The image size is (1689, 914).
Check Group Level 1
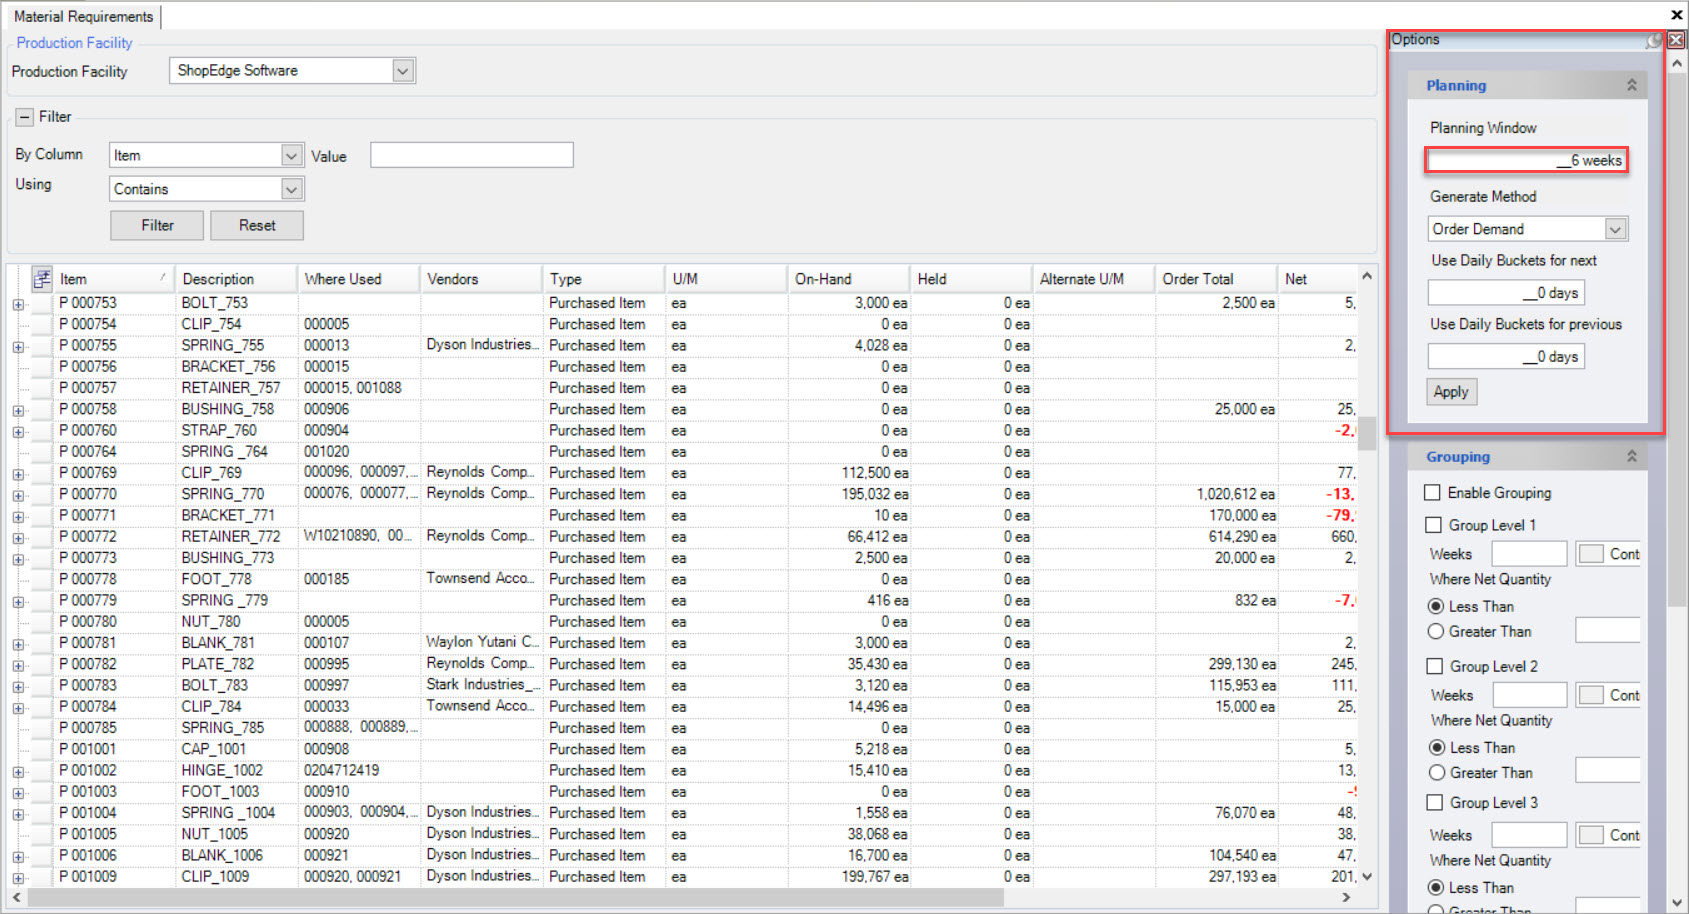[1434, 525]
